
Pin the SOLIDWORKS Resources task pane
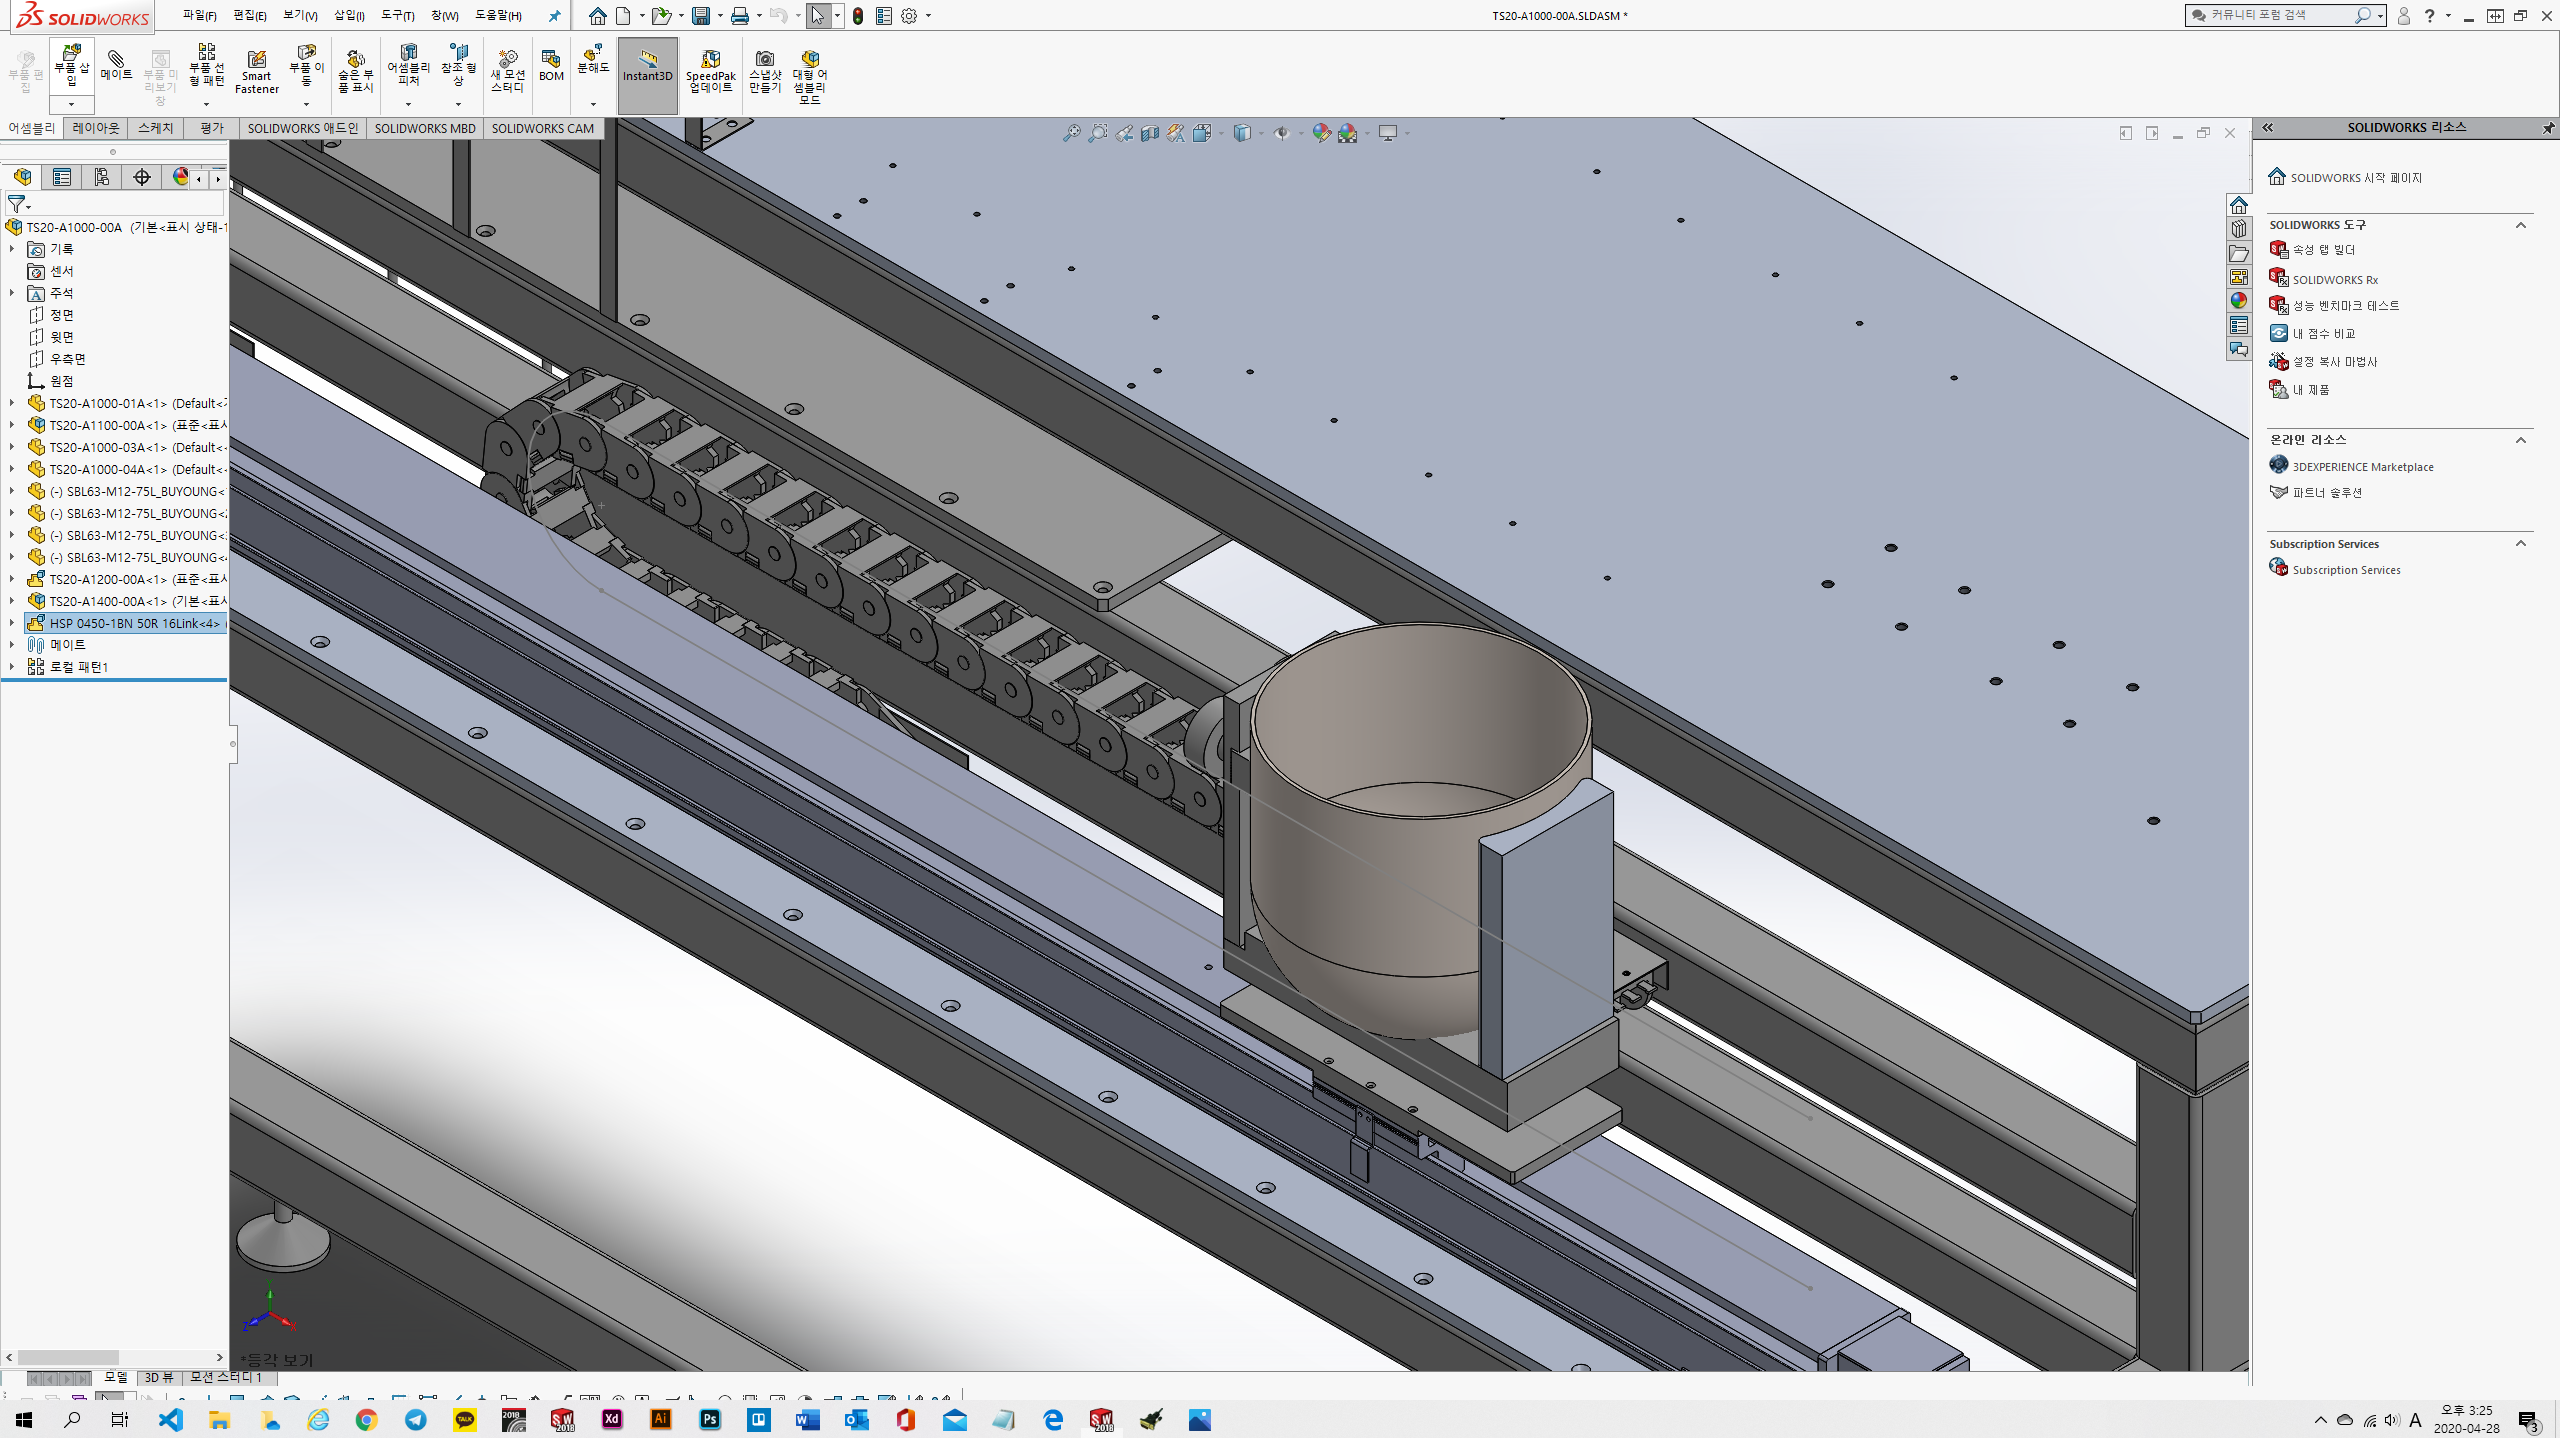click(x=2547, y=128)
